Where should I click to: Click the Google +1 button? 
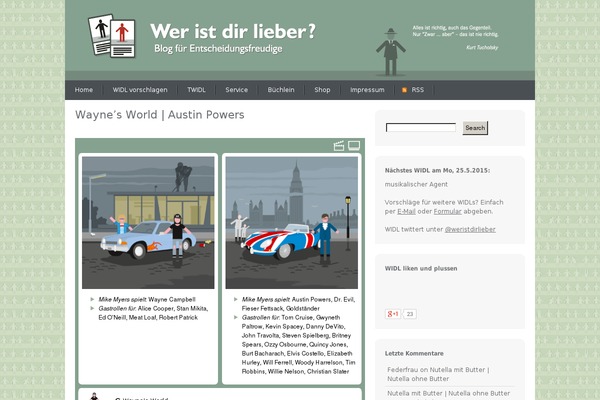tap(393, 314)
